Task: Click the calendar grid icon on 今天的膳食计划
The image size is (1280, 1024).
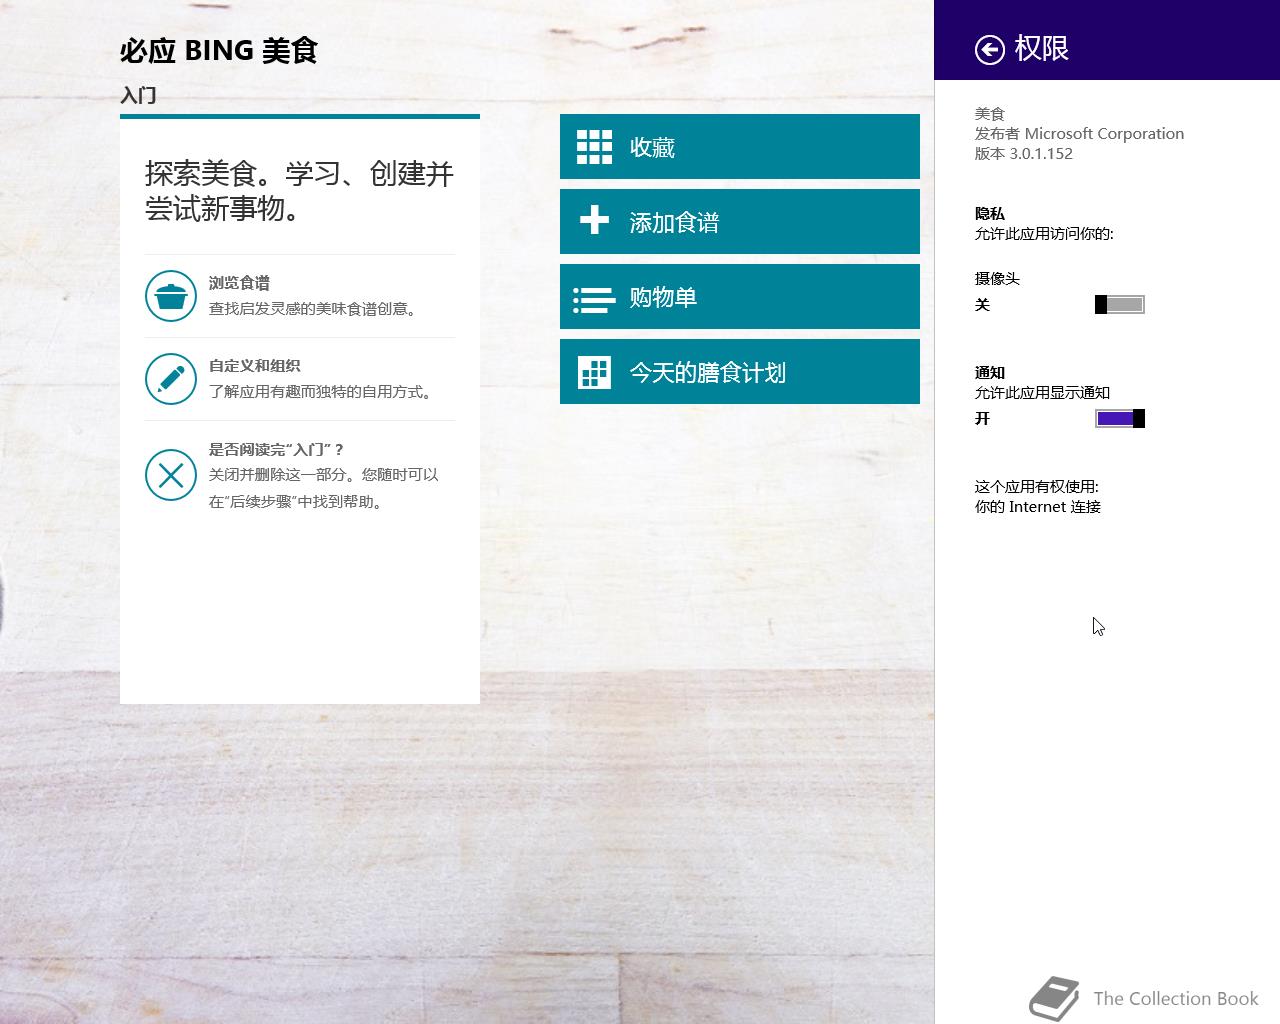Action: pyautogui.click(x=595, y=372)
